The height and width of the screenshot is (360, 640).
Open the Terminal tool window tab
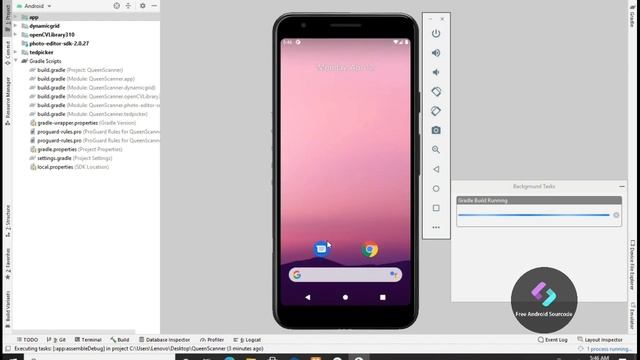pos(88,340)
